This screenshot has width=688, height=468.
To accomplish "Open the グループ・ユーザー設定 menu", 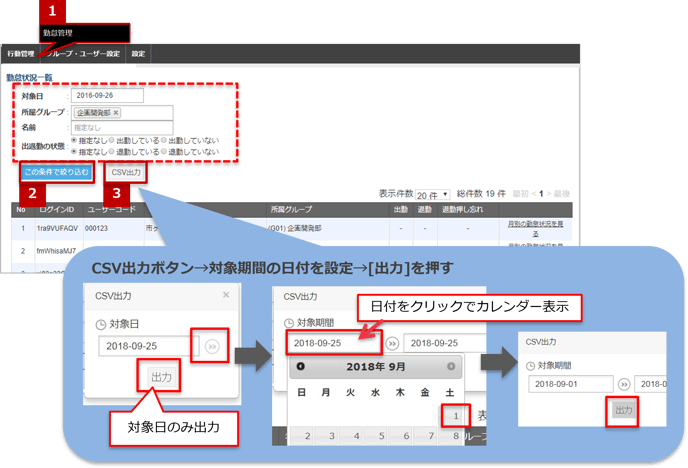I will click(83, 54).
